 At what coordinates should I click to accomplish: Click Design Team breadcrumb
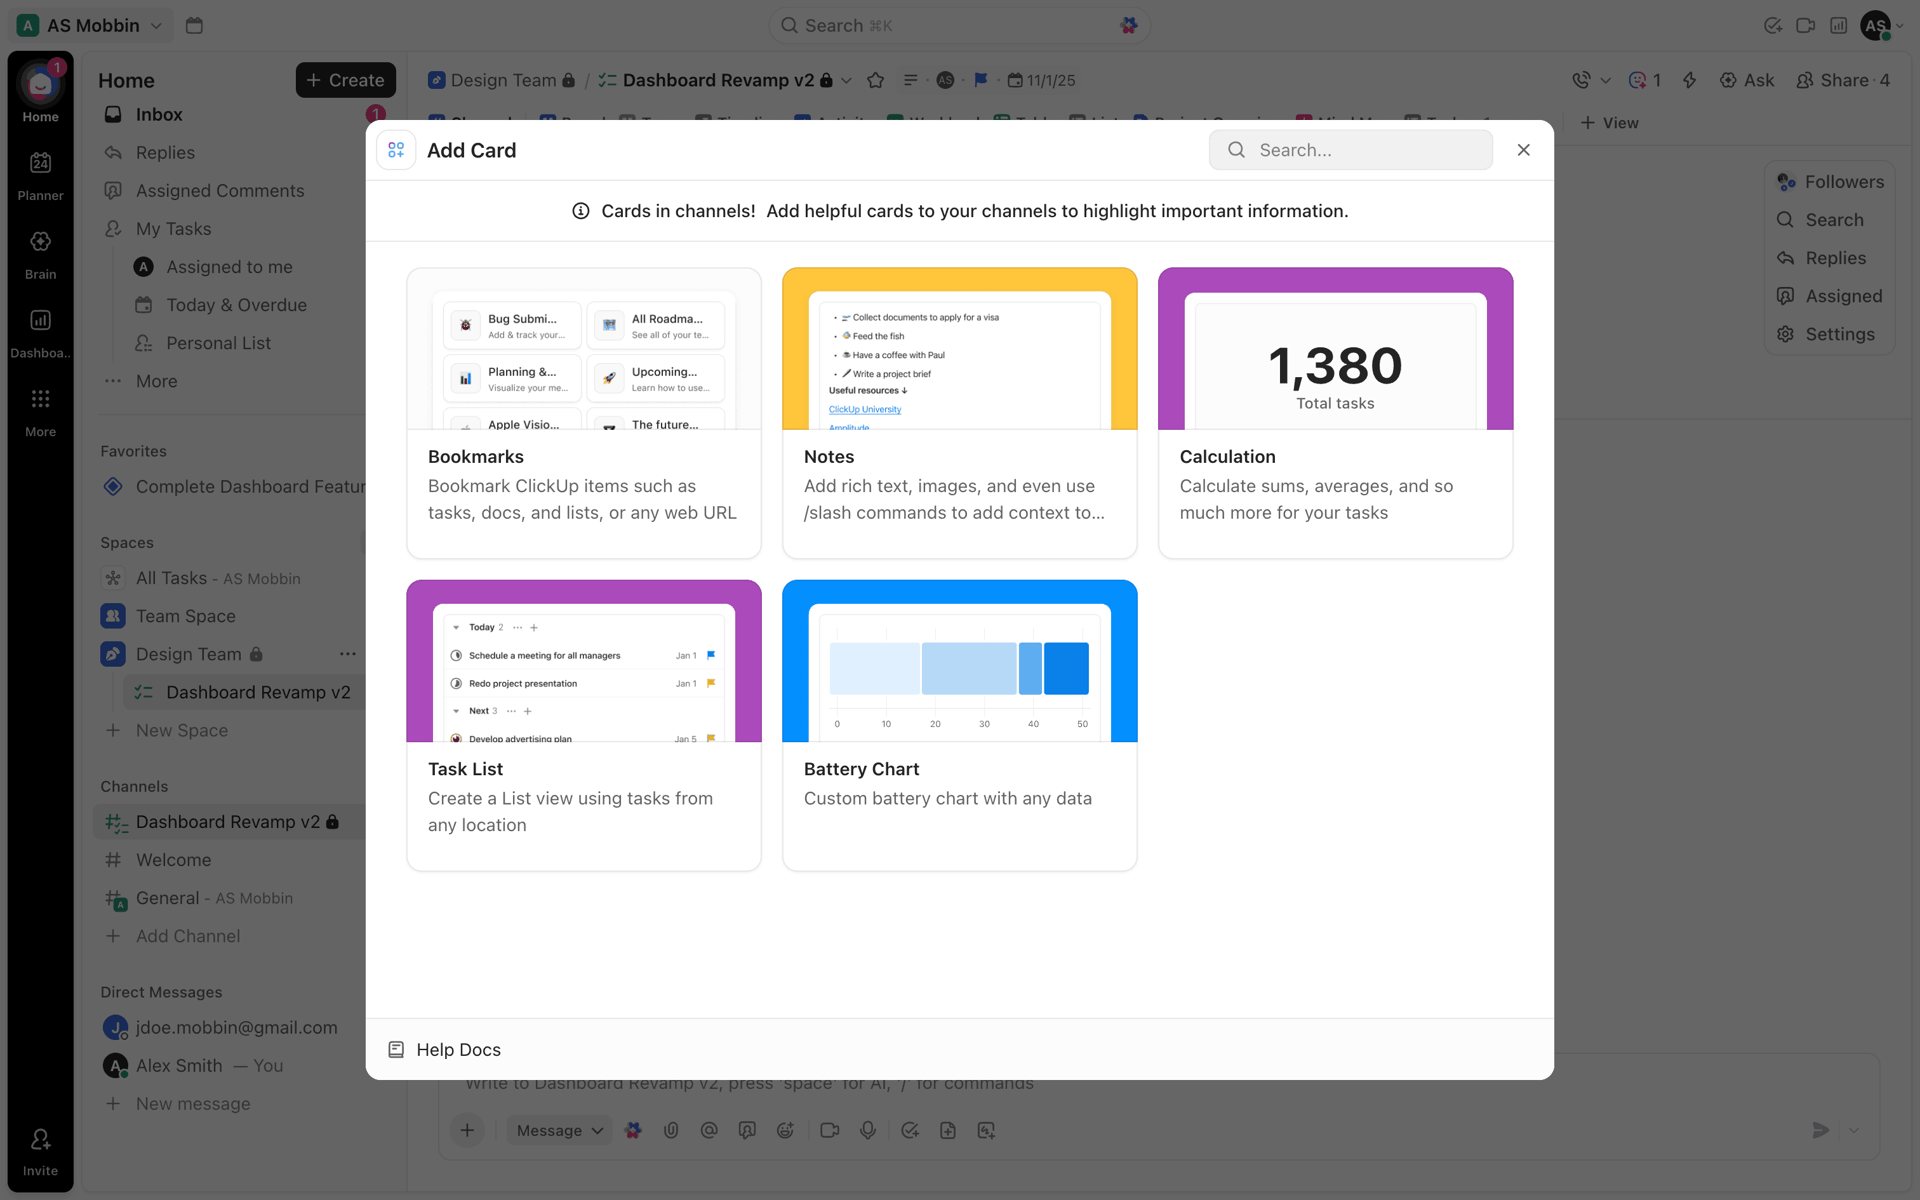coord(501,80)
